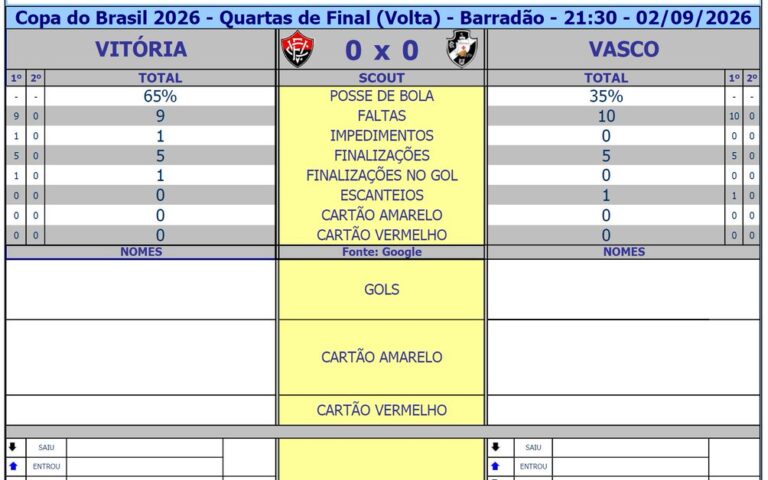
Task: Select Vitória's 65% possession cell
Action: click(160, 96)
